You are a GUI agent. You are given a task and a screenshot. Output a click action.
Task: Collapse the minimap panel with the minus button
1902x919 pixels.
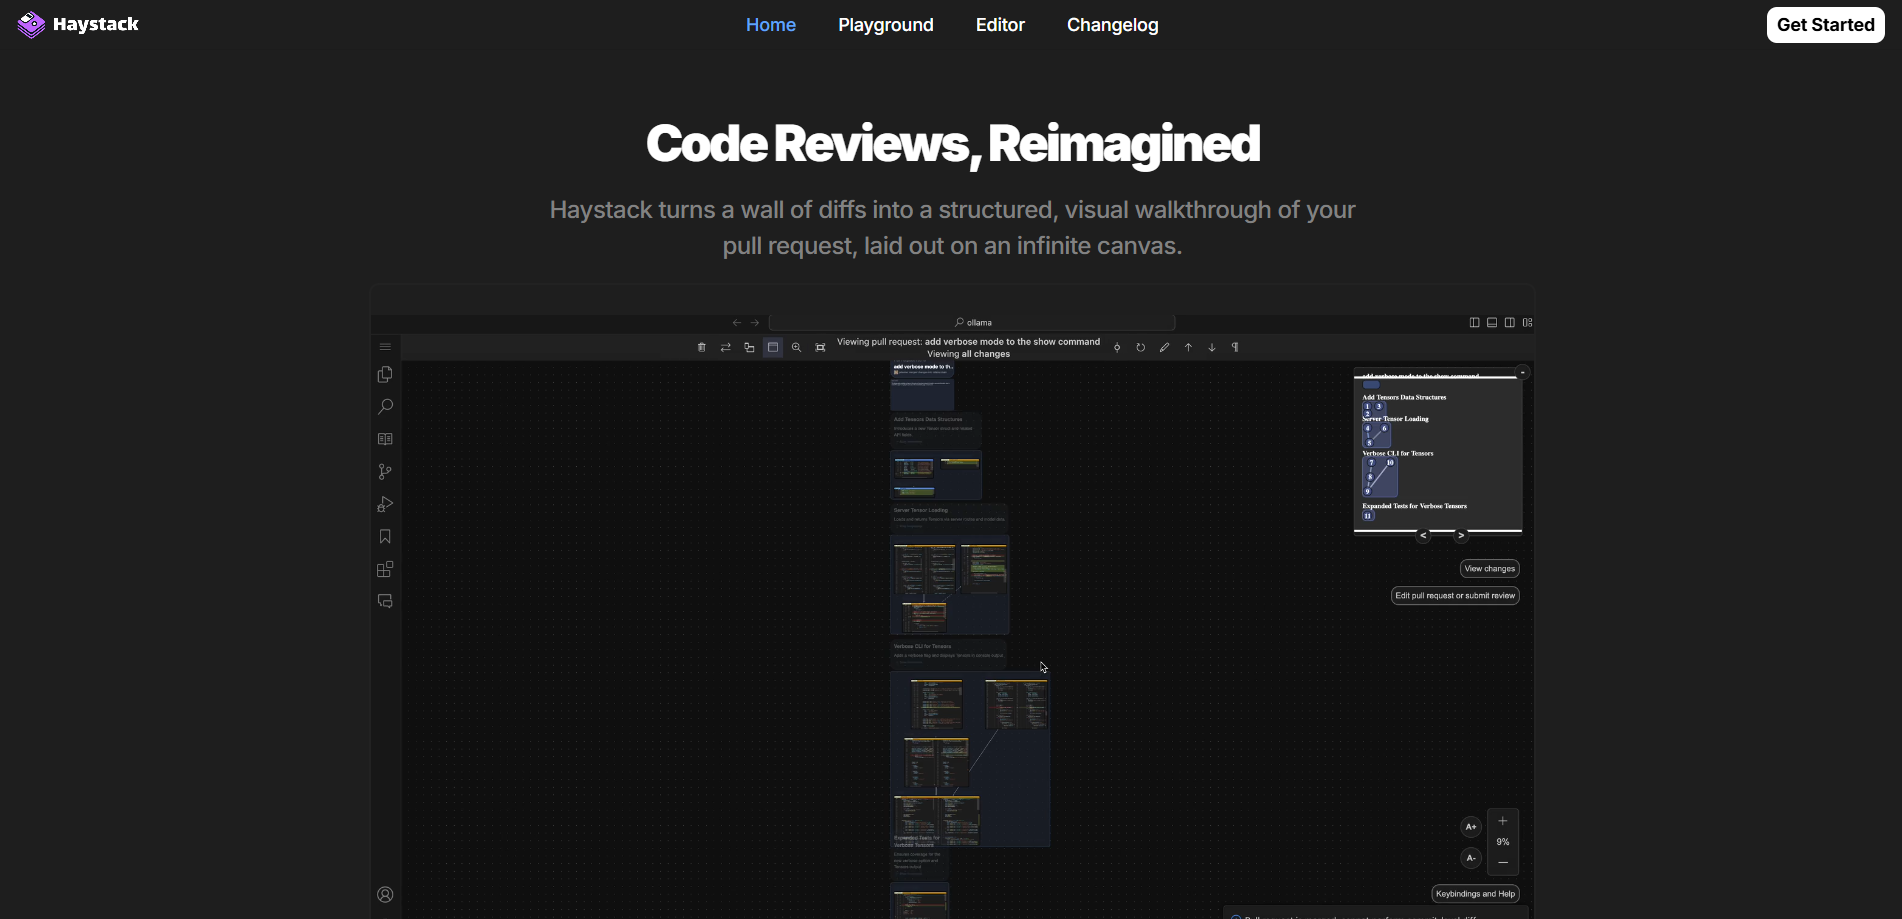pyautogui.click(x=1523, y=372)
